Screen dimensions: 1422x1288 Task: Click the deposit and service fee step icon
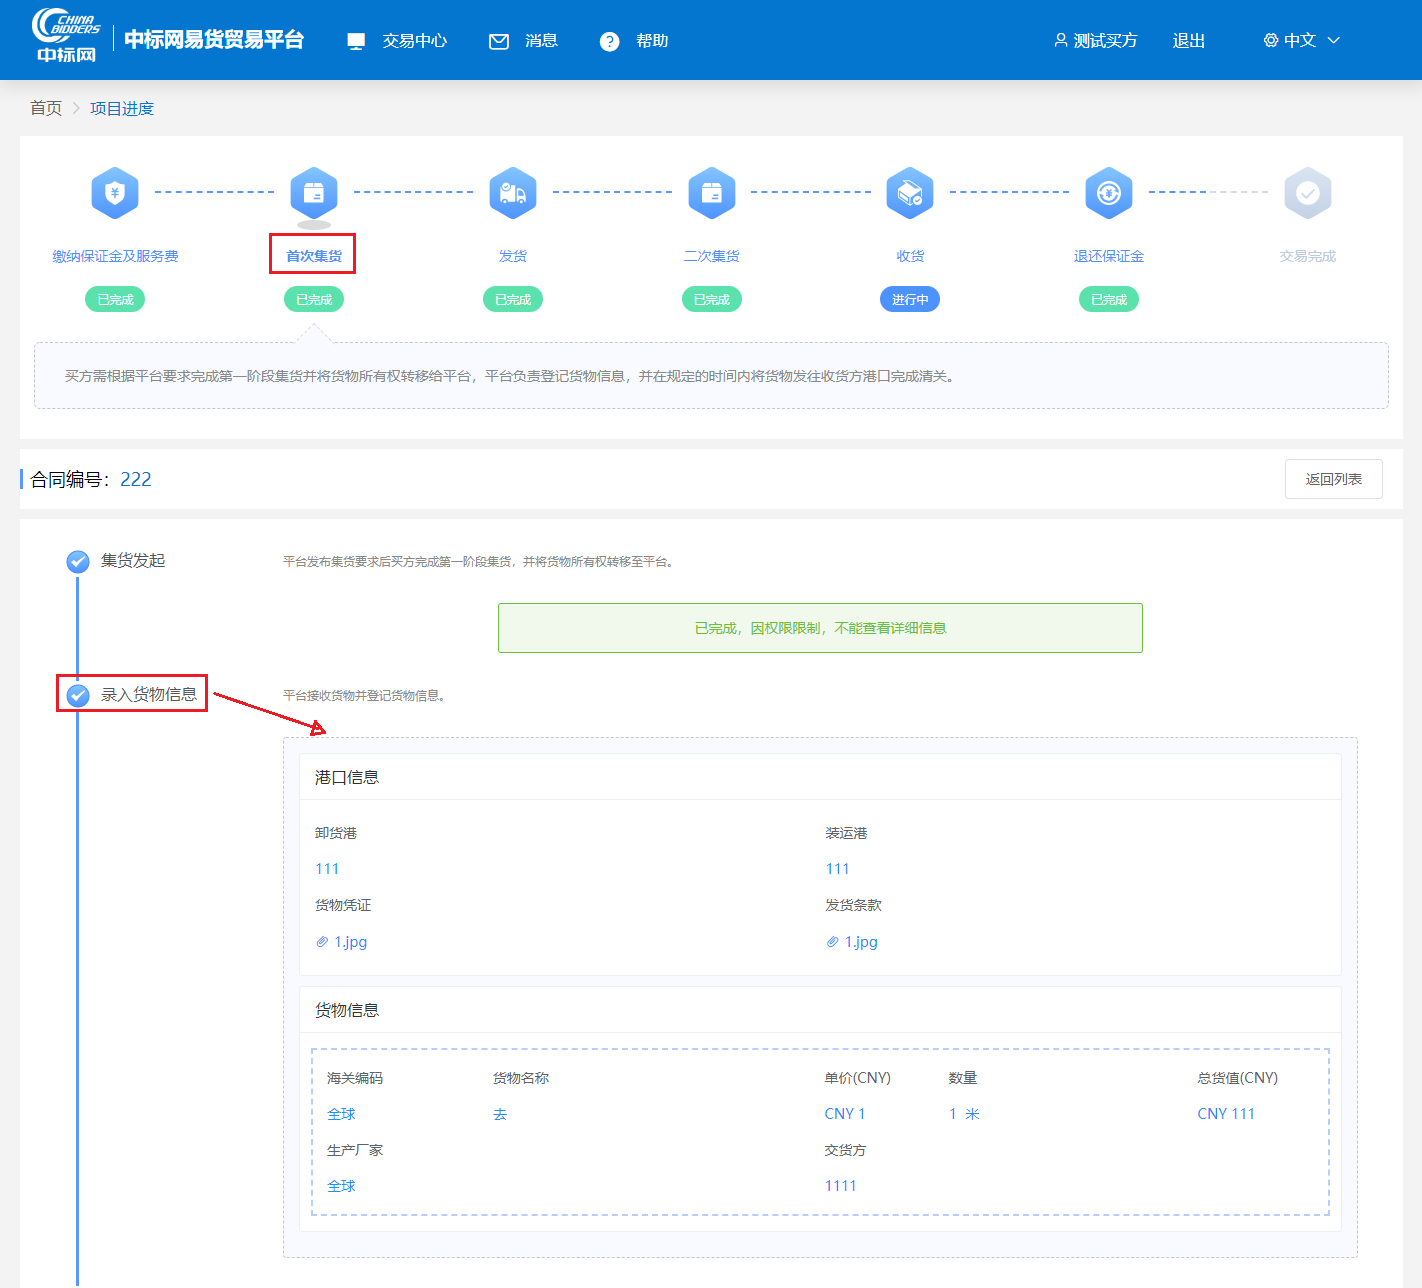[x=115, y=193]
